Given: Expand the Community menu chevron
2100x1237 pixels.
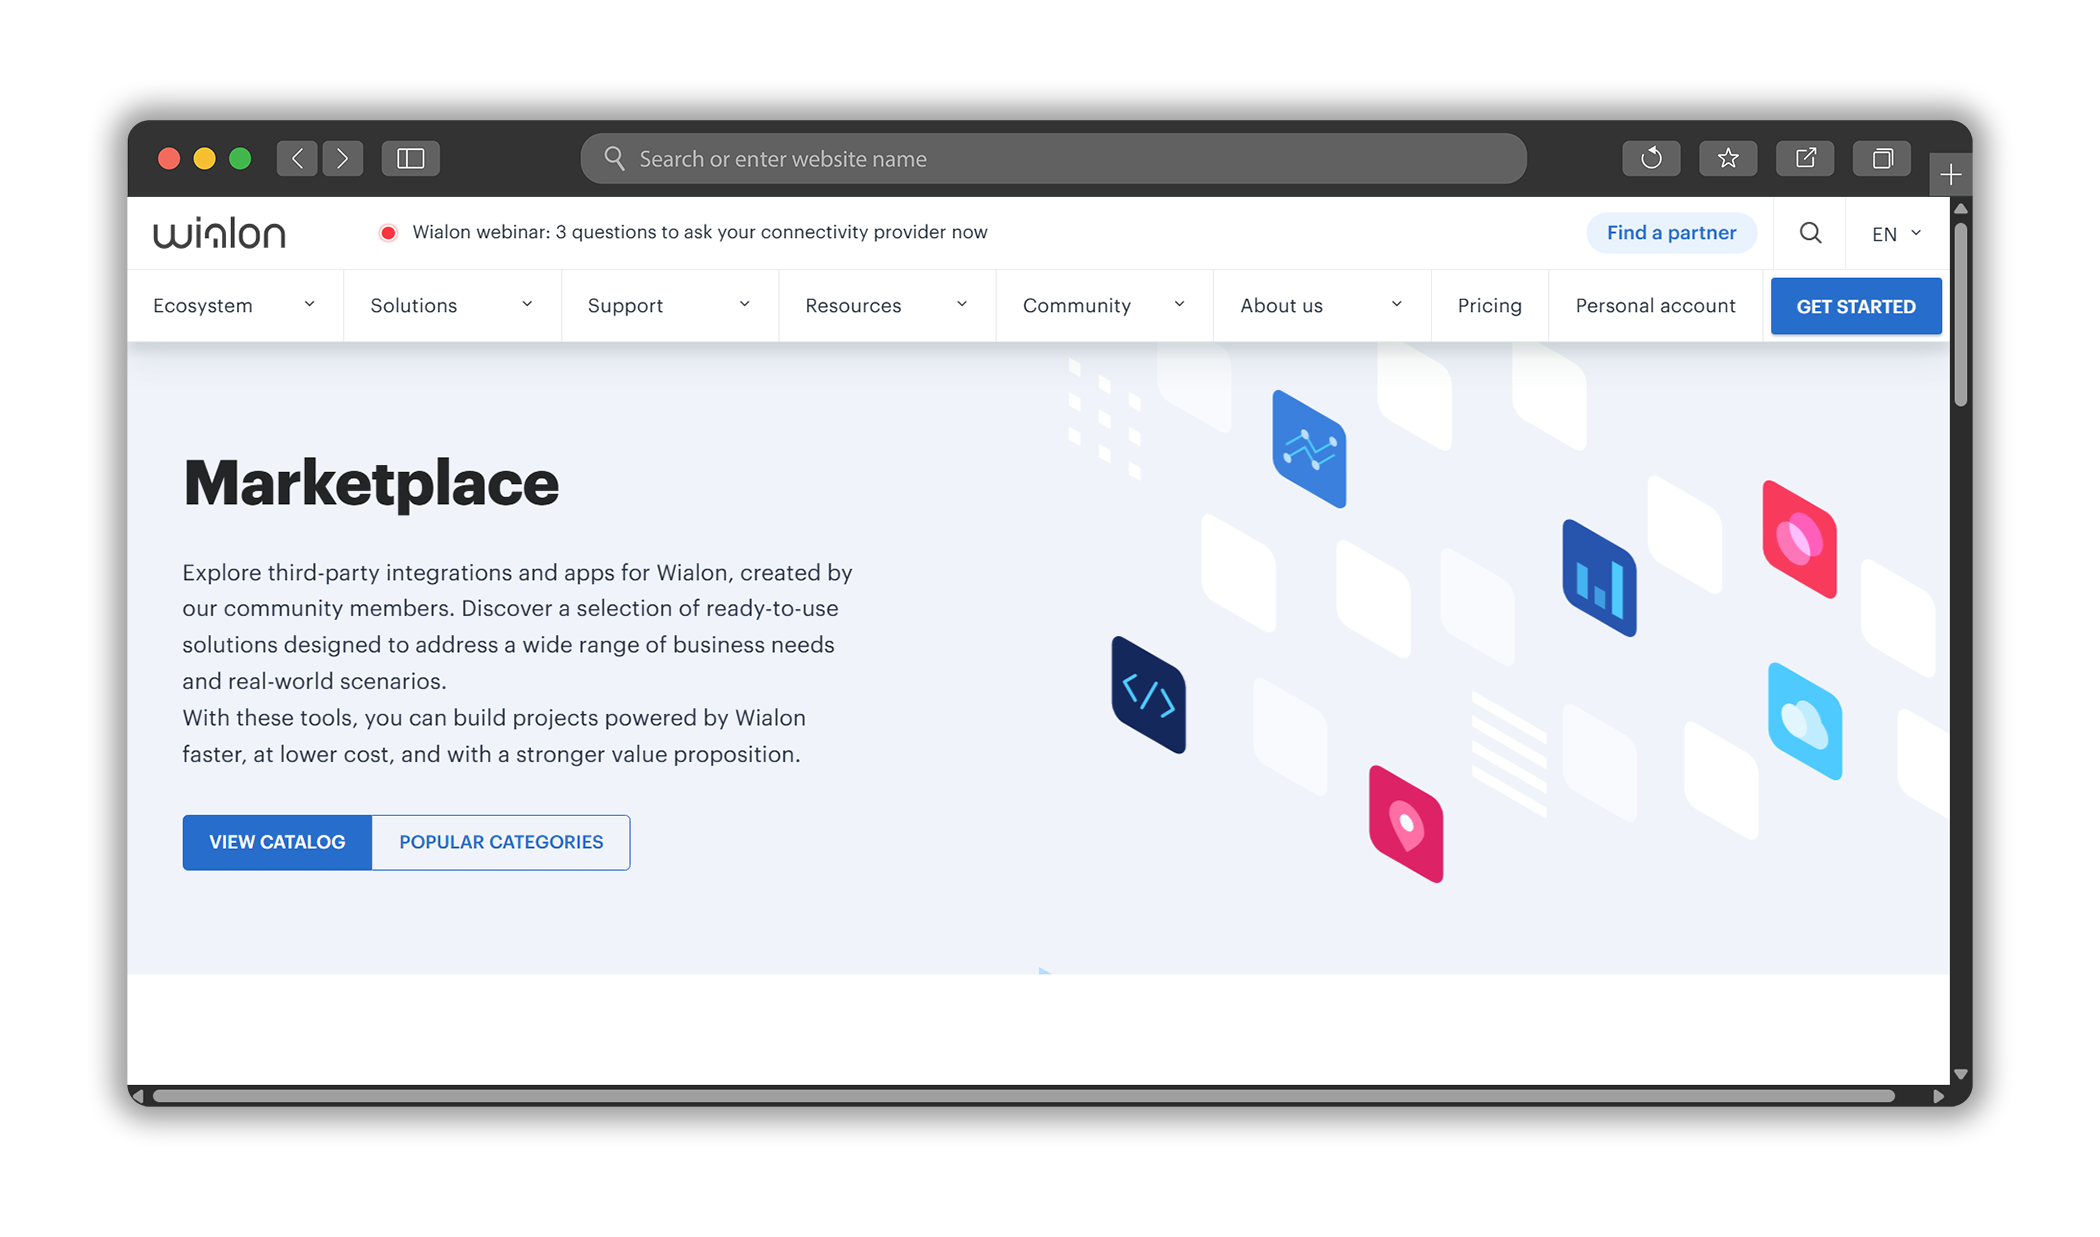Looking at the screenshot, I should [x=1179, y=305].
